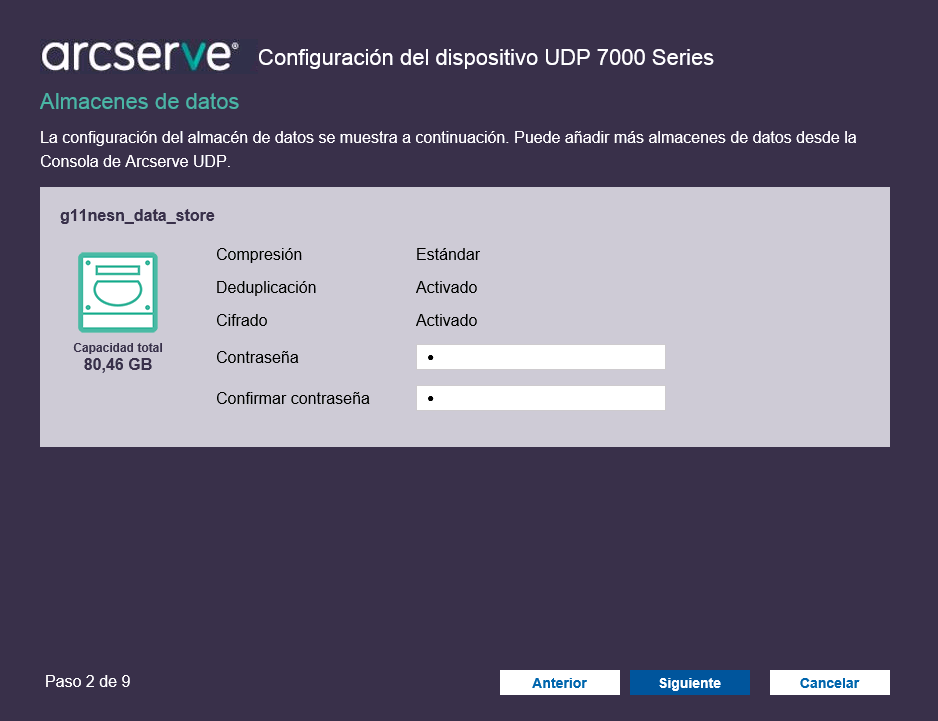Focus the Confirmar contraseña field
938x721 pixels.
point(540,398)
